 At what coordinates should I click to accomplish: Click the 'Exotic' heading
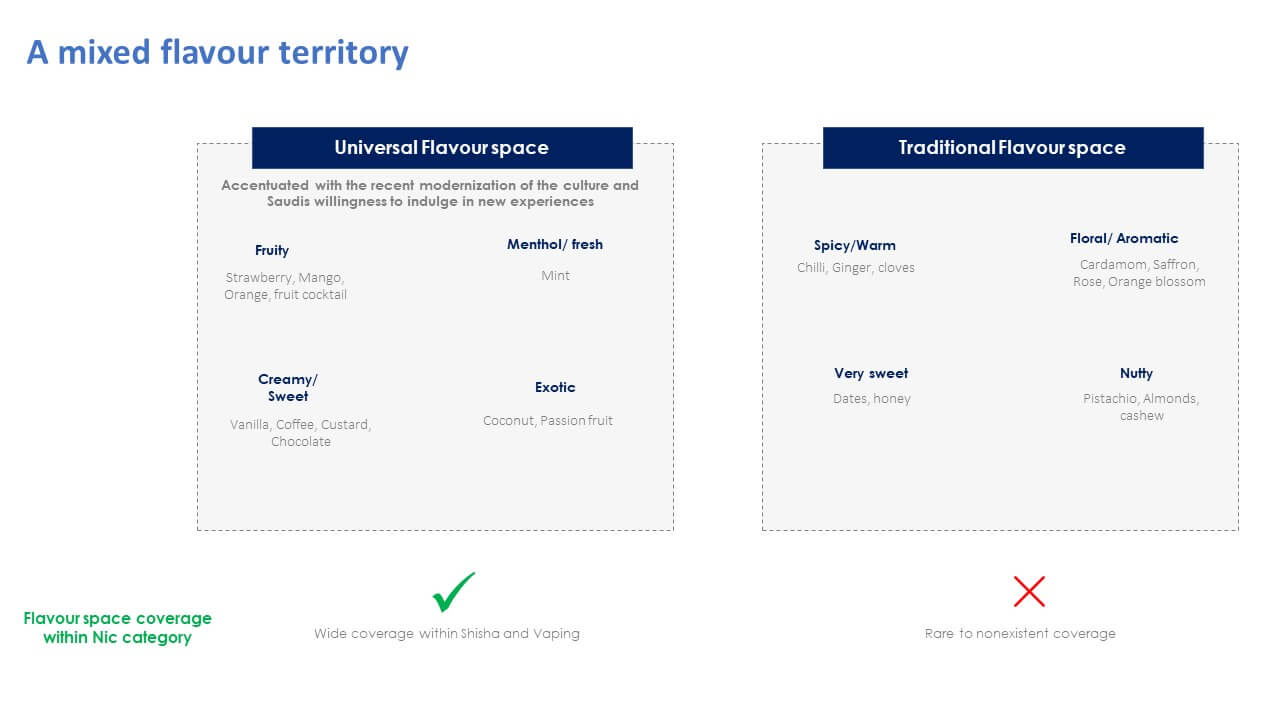tap(555, 387)
